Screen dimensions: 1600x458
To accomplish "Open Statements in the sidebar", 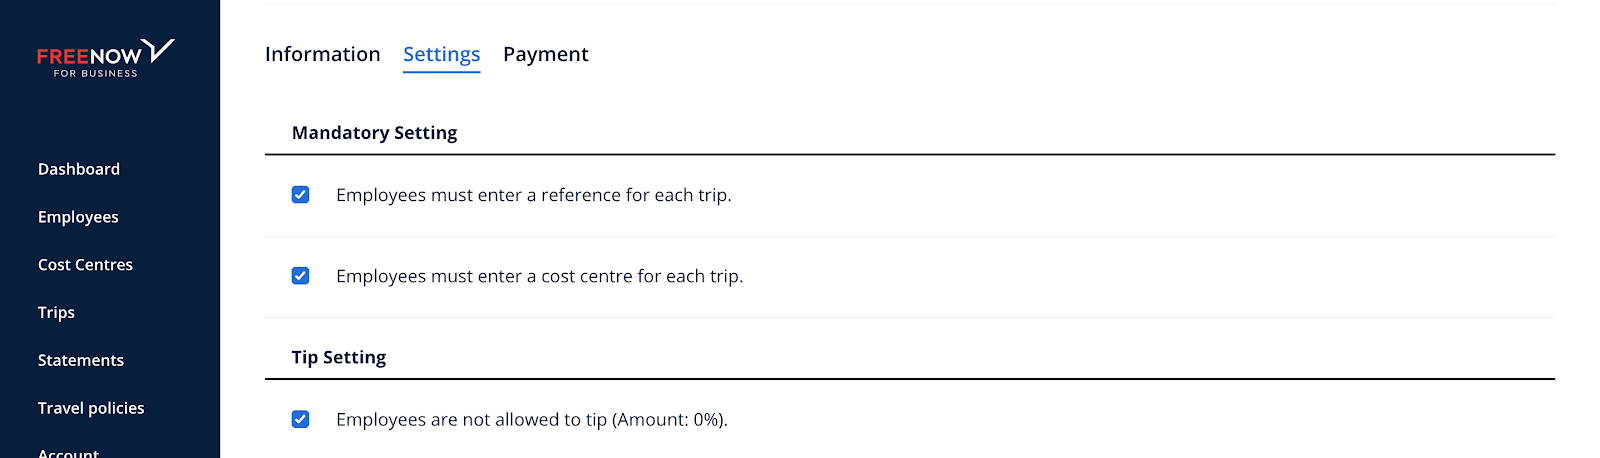I will 81,360.
